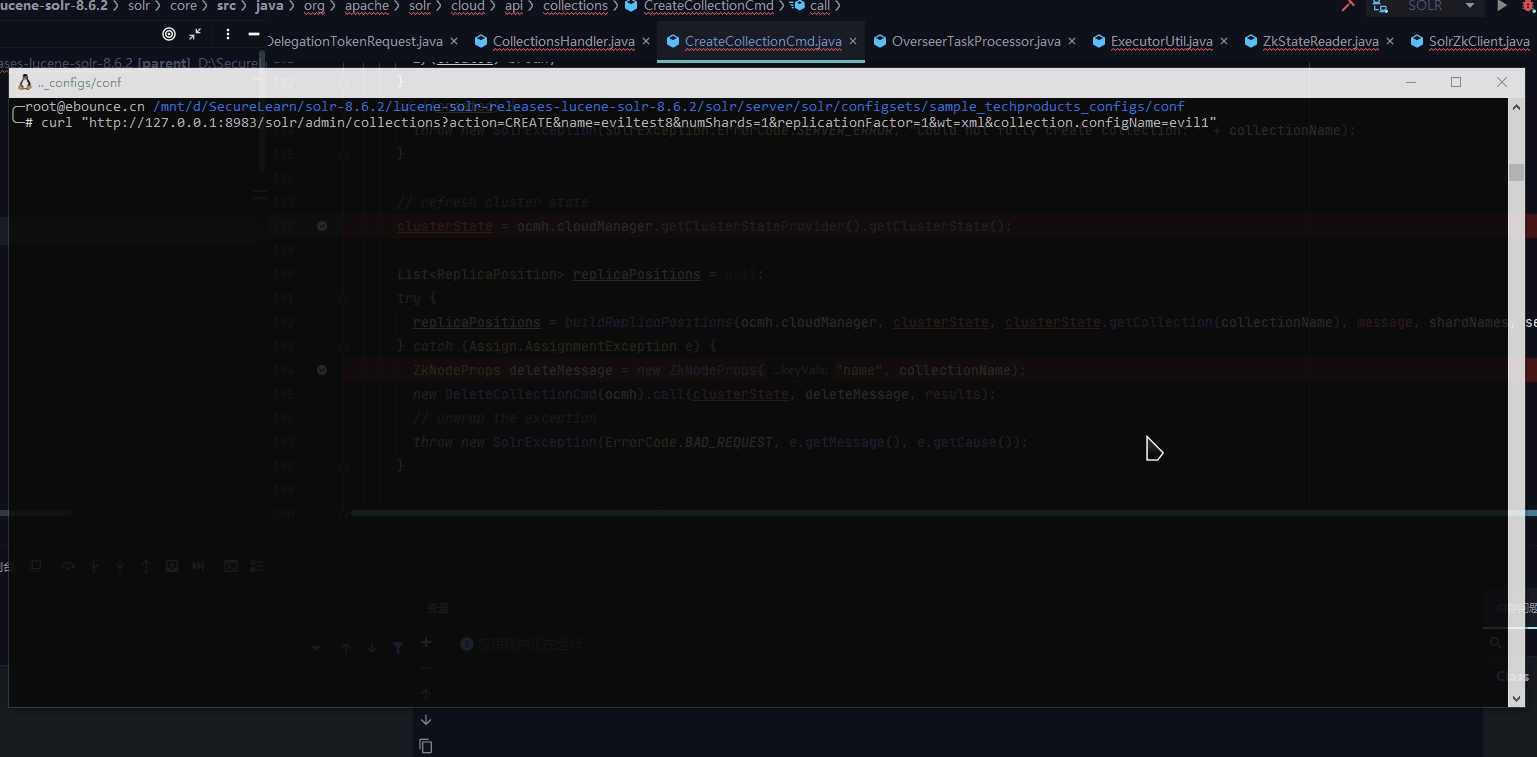Click the copy icon below the watches arrows
This screenshot has height=757, width=1537.
(x=426, y=746)
